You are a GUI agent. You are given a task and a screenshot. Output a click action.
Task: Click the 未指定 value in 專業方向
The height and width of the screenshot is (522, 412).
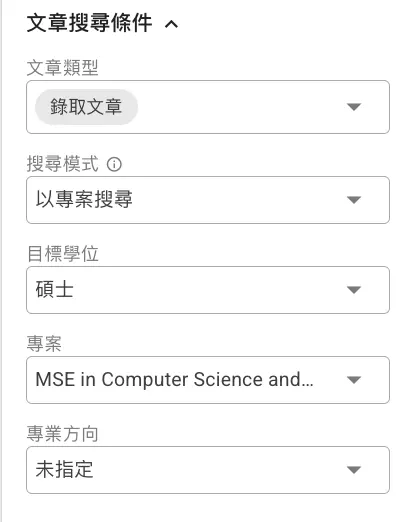pos(64,470)
